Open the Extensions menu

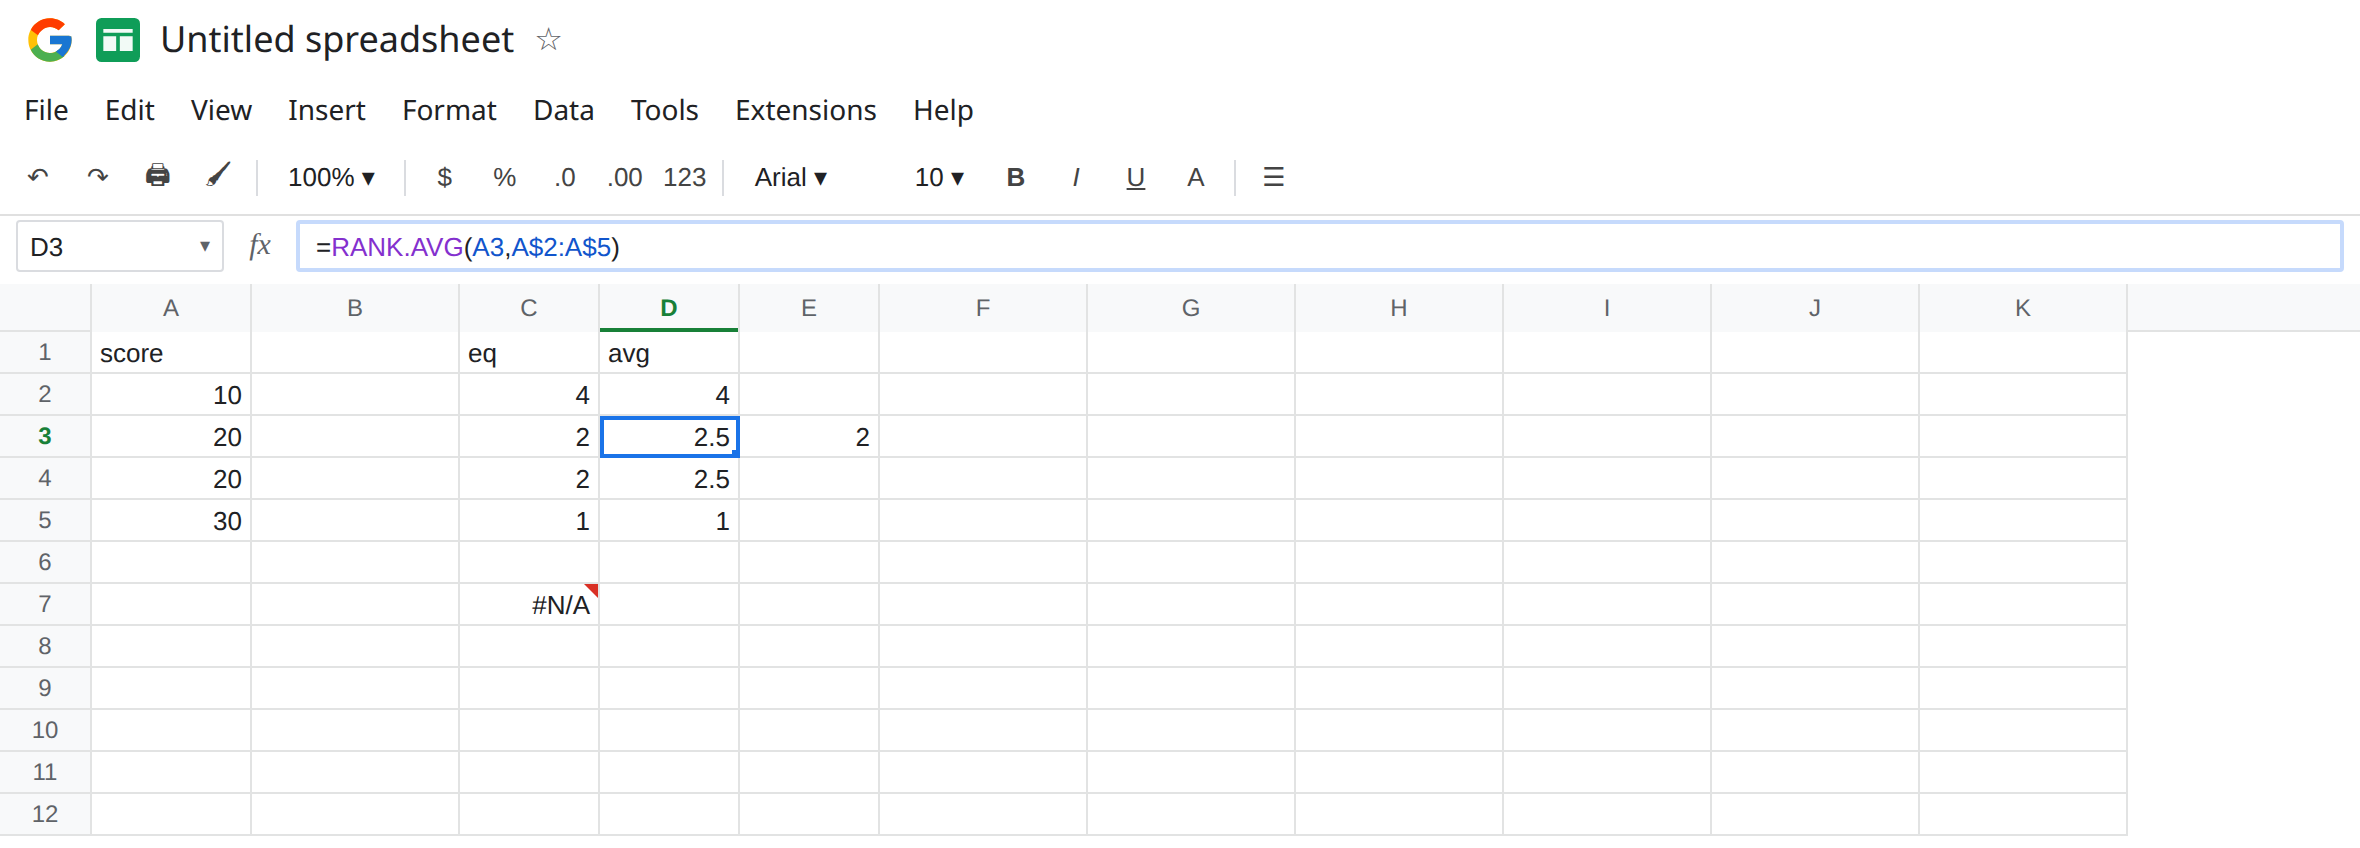805,110
